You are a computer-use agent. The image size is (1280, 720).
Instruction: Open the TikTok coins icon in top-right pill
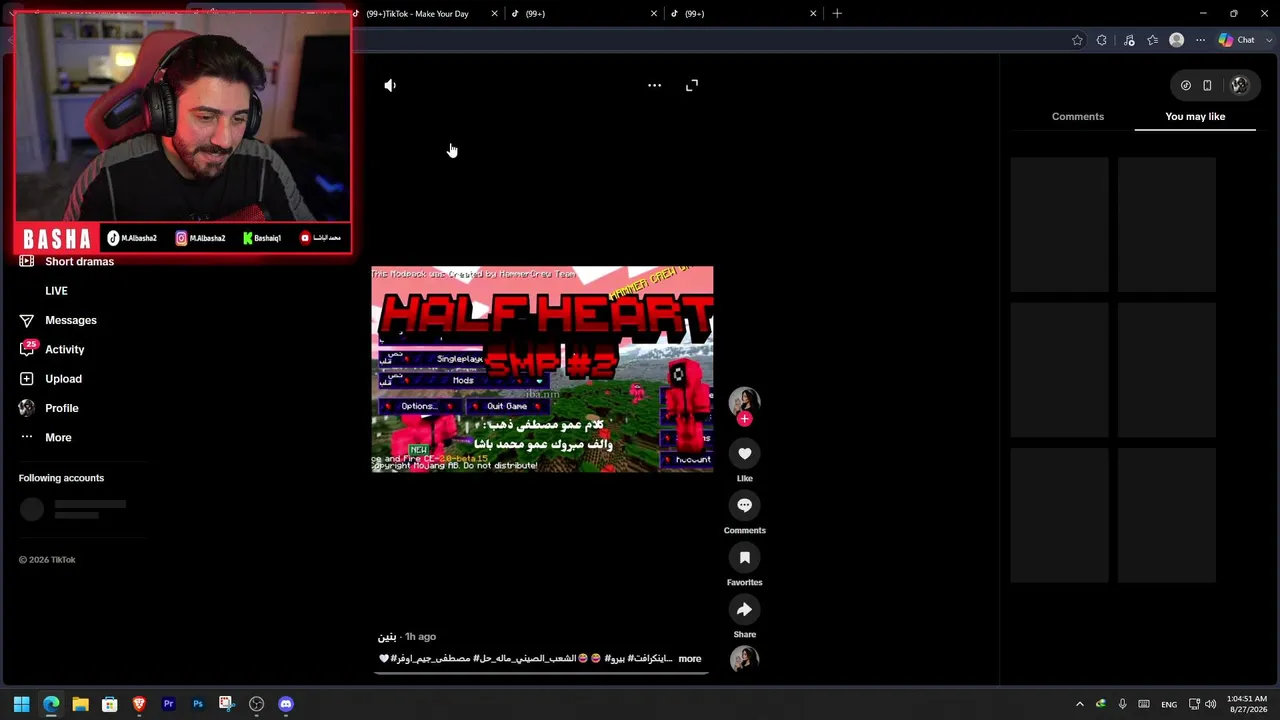pyautogui.click(x=1186, y=86)
